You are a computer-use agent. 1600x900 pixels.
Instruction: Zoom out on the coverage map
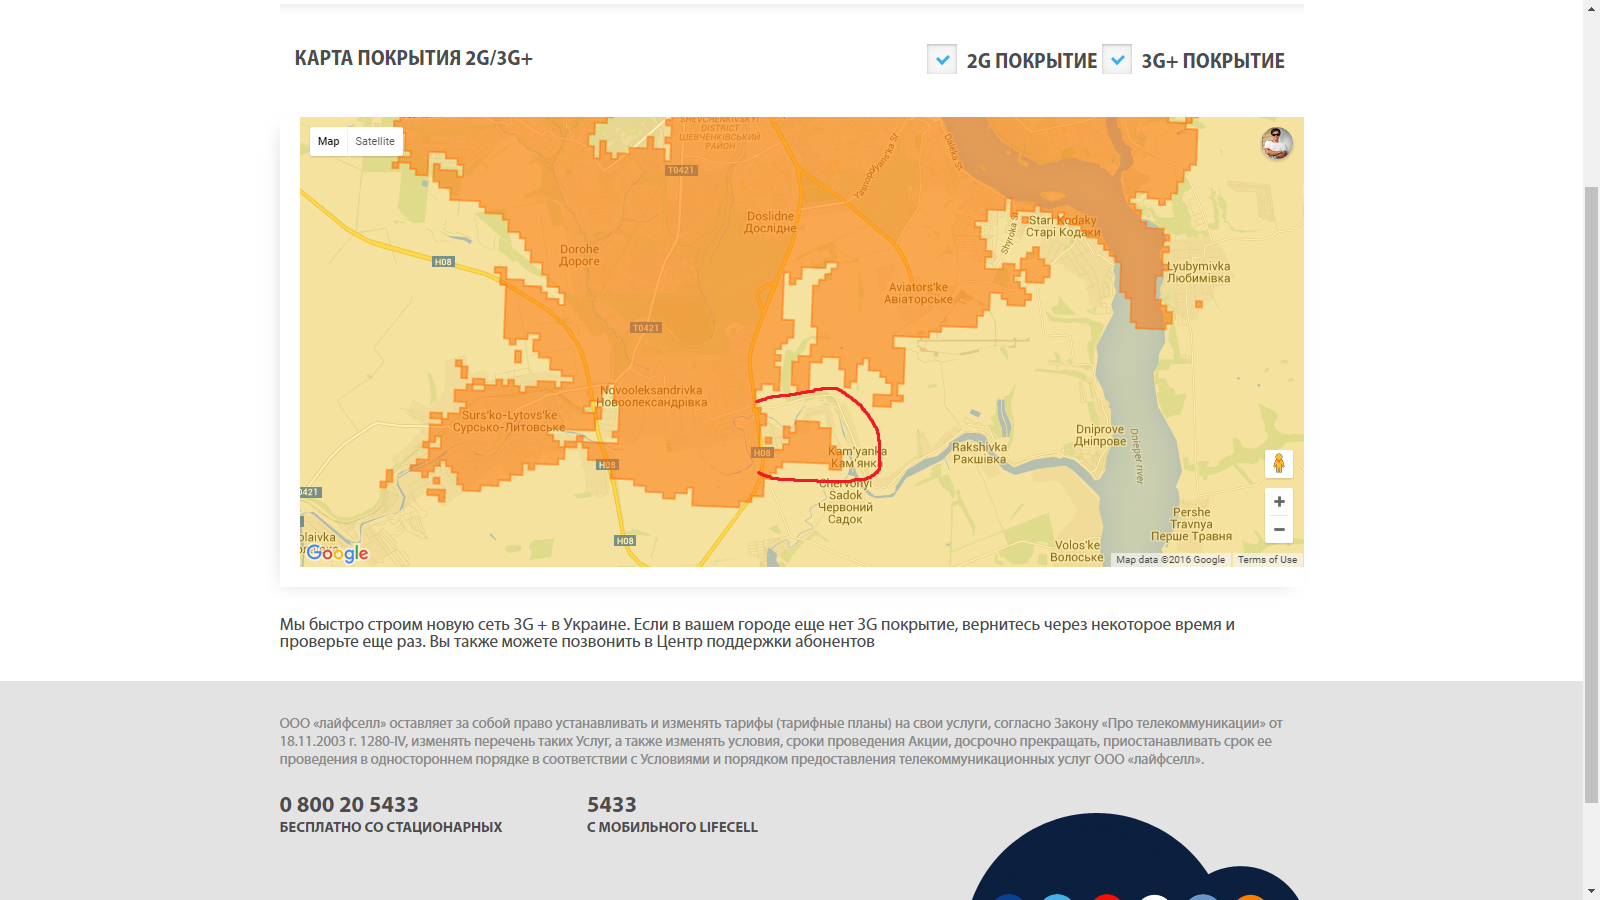[x=1279, y=529]
